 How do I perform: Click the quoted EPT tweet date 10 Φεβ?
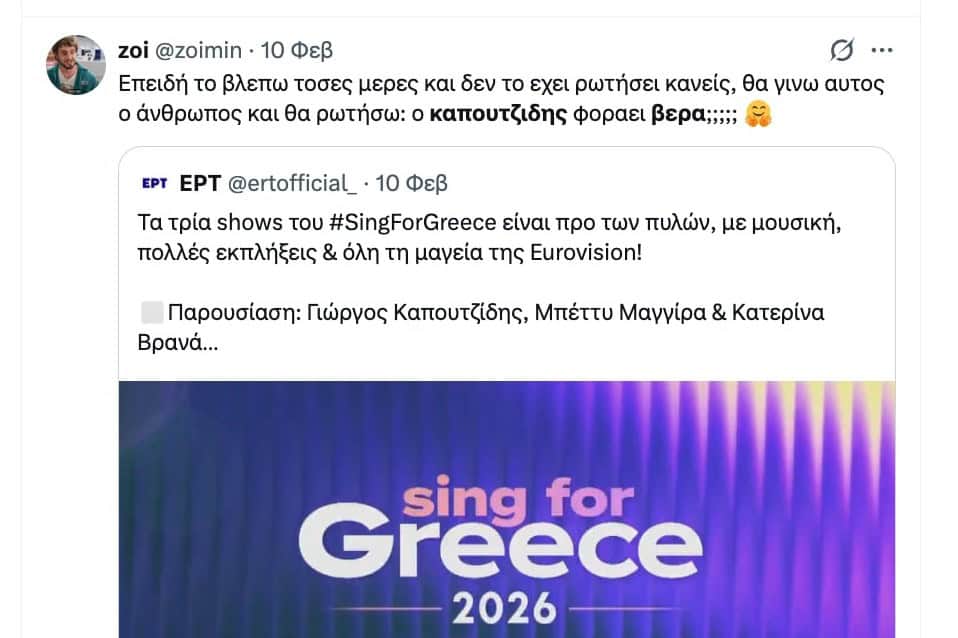pyautogui.click(x=411, y=183)
